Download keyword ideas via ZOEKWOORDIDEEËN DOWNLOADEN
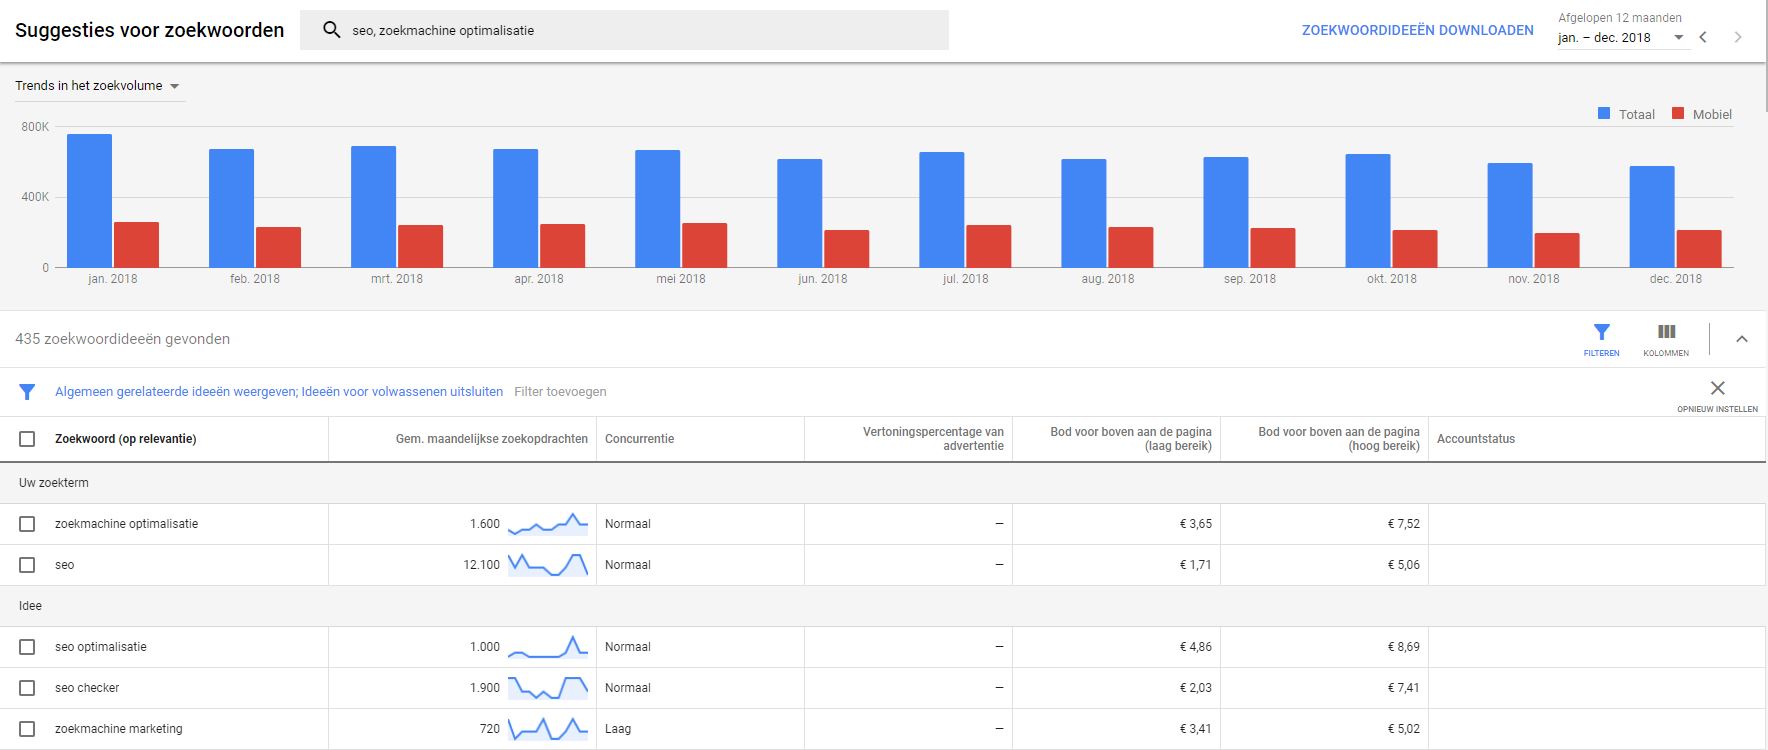This screenshot has height=750, width=1768. [x=1417, y=30]
